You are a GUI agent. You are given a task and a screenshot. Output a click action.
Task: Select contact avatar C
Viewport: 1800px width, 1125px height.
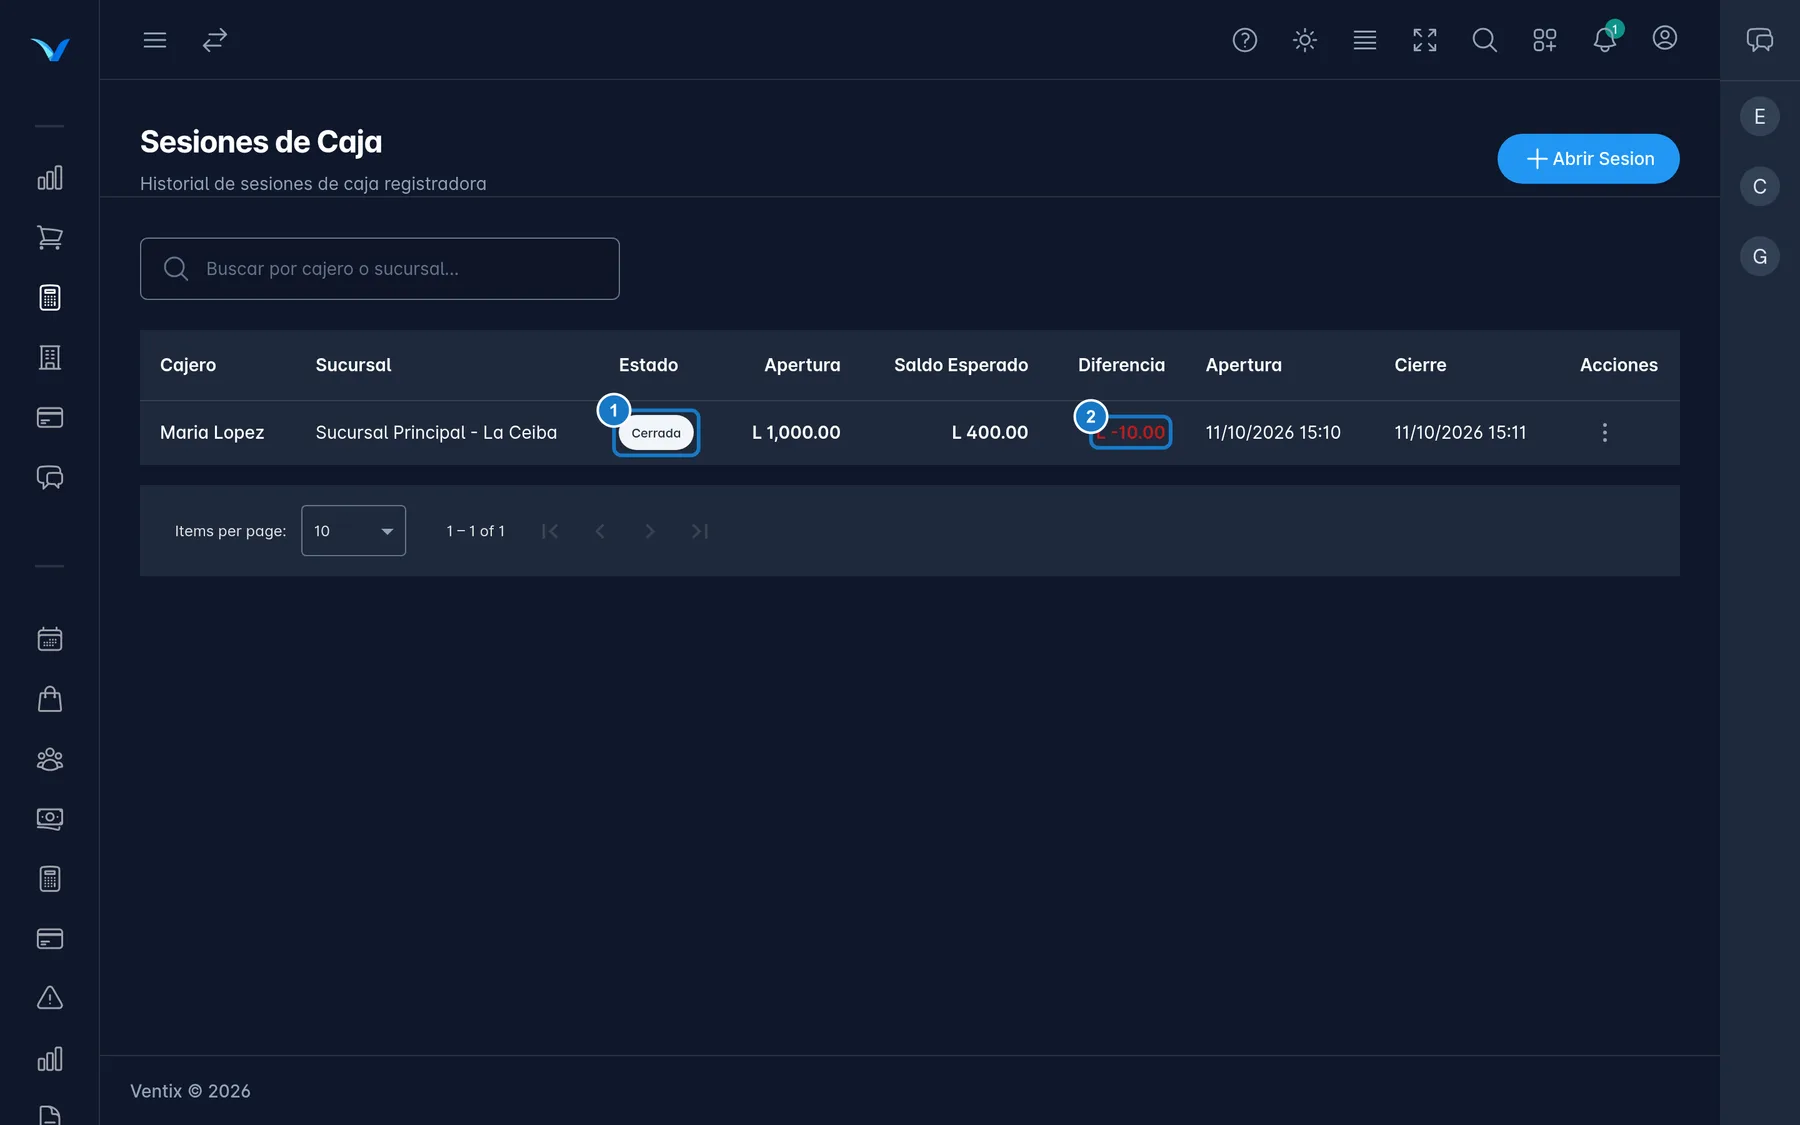pyautogui.click(x=1760, y=187)
